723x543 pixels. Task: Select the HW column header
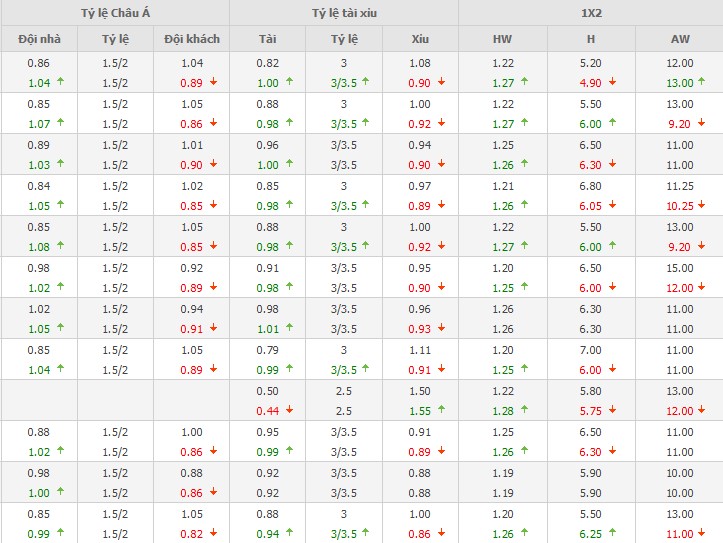[x=502, y=39]
